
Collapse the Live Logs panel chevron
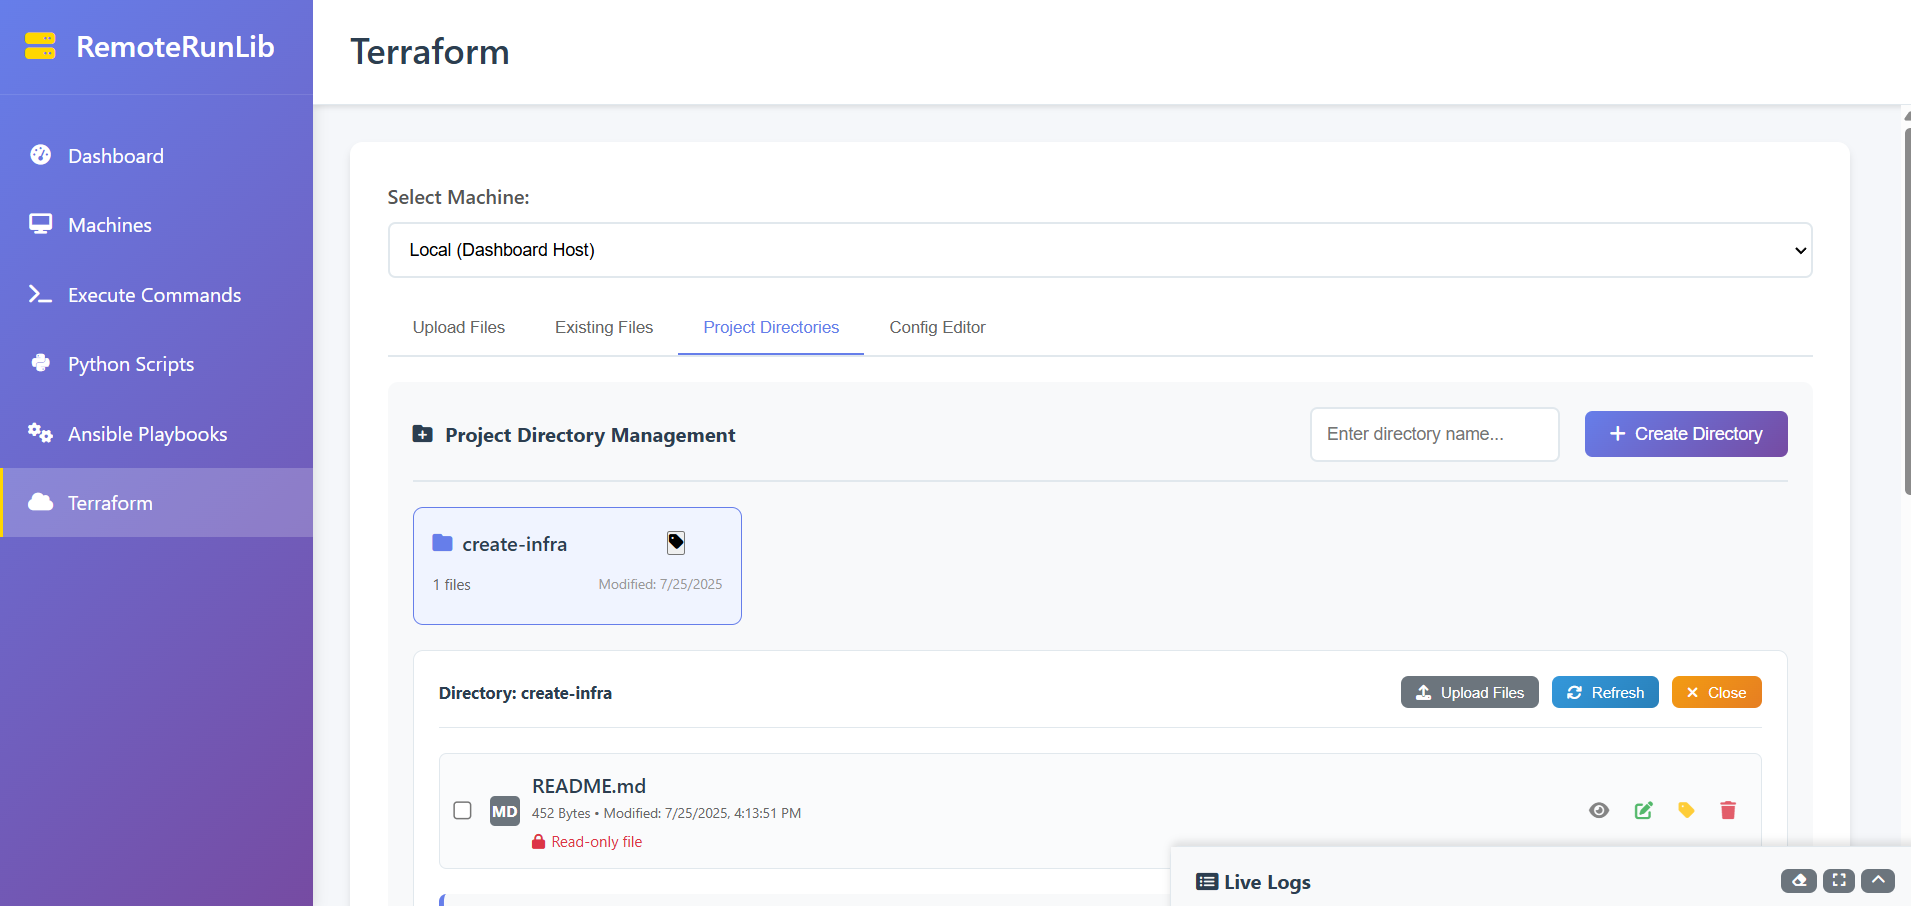[1878, 881]
